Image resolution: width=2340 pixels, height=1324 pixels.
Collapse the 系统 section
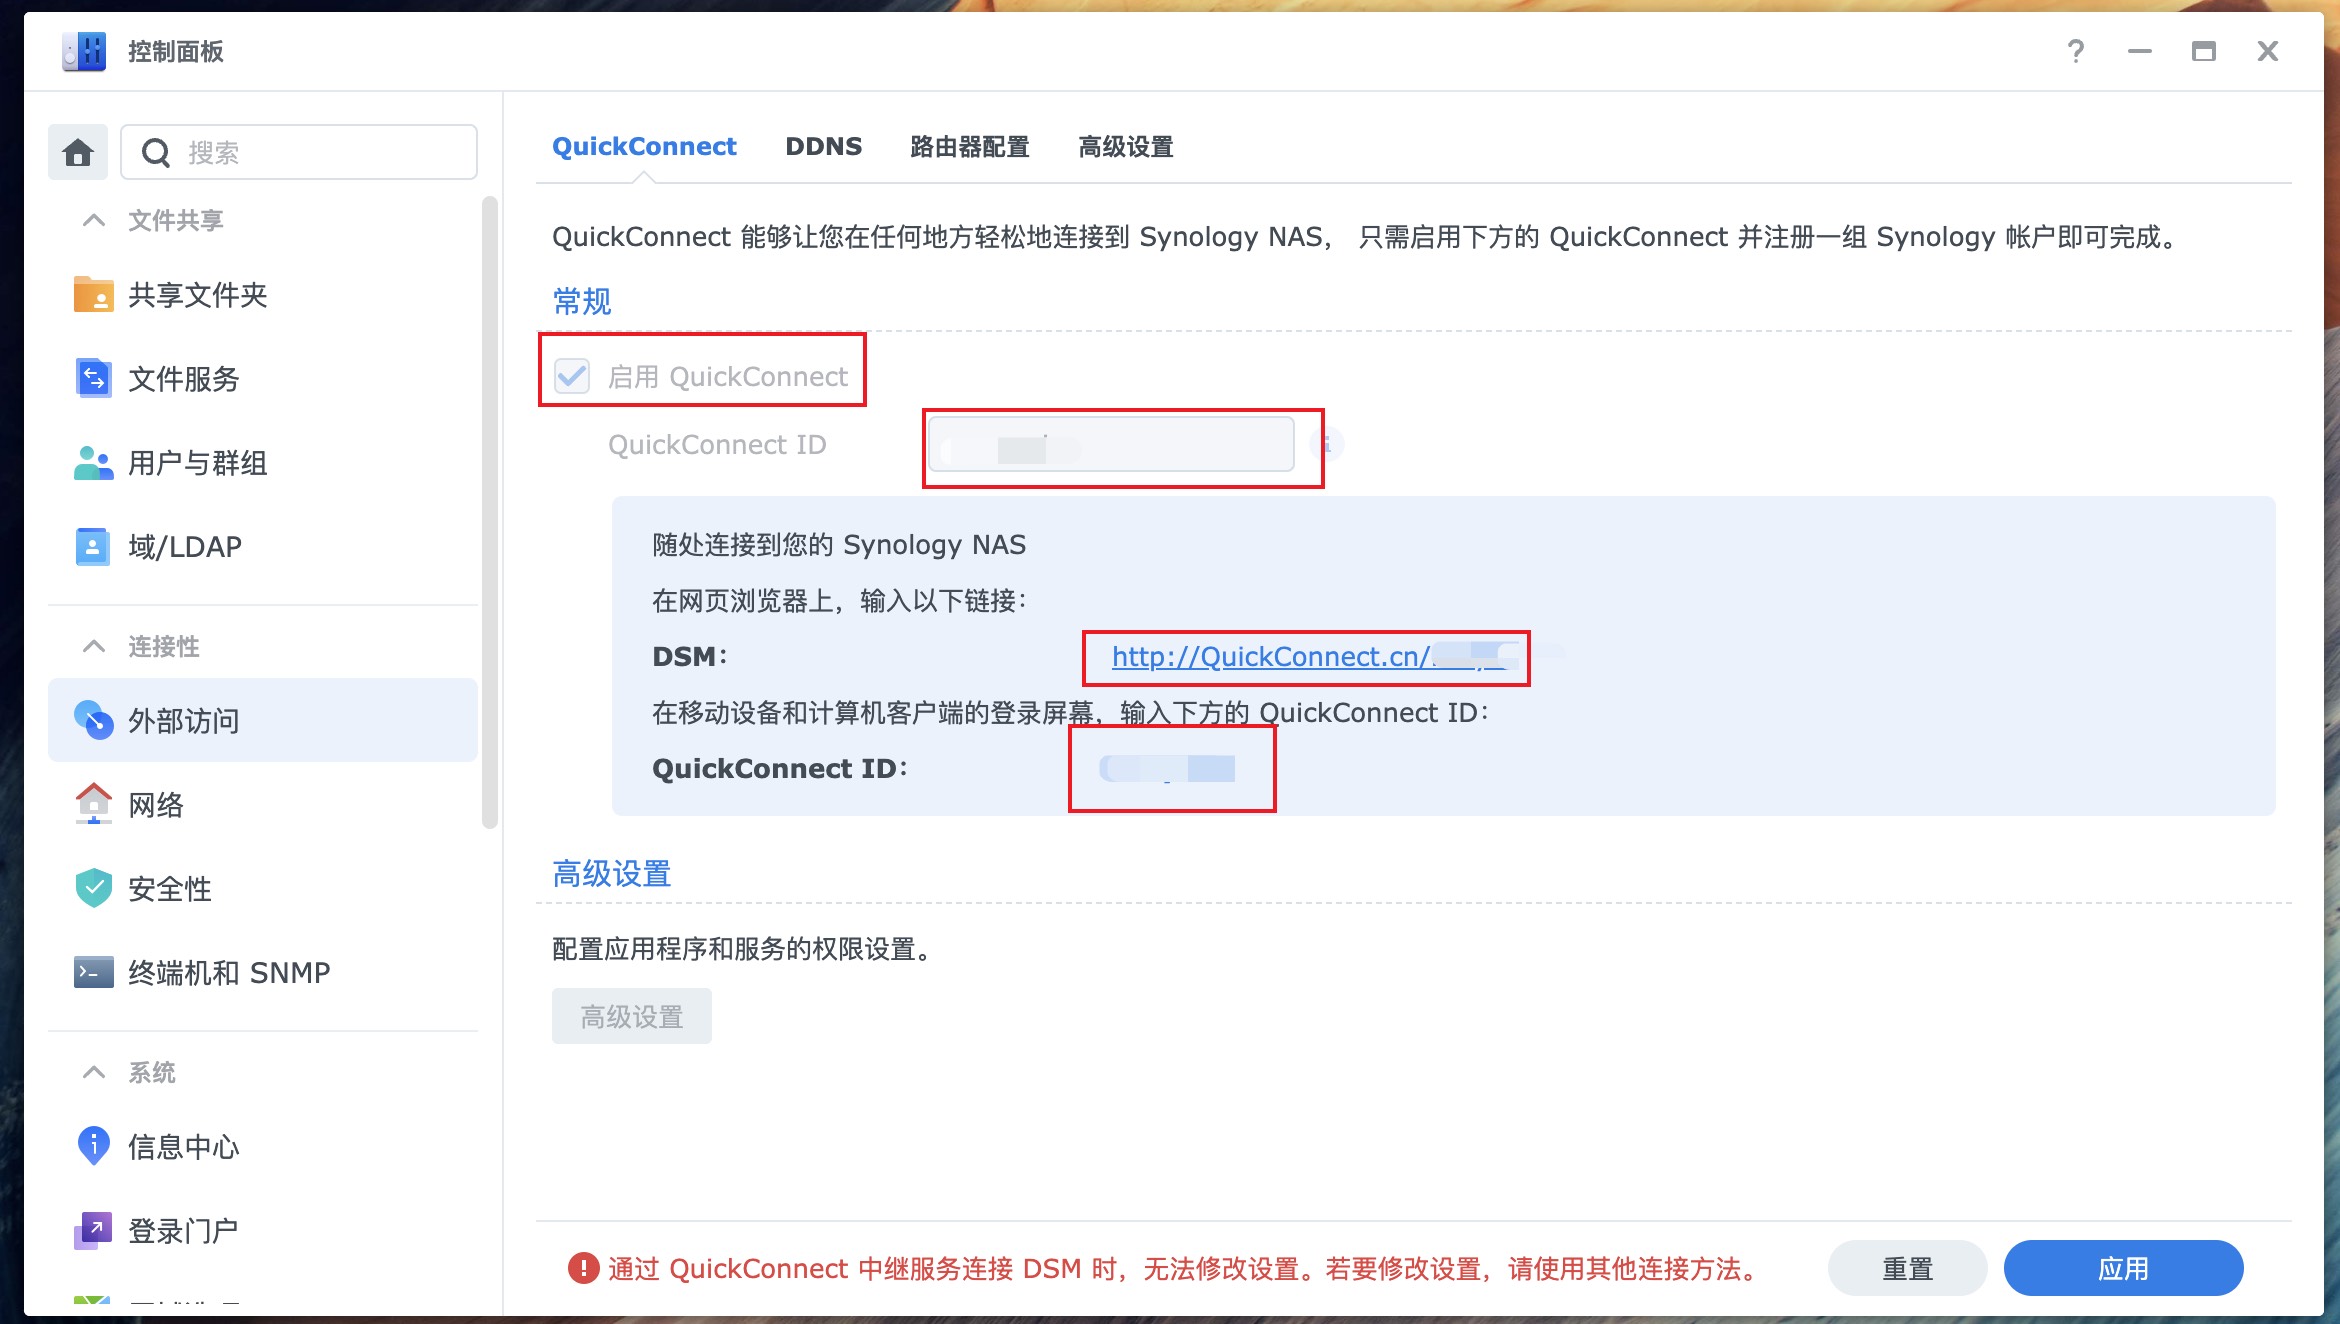[x=93, y=1072]
